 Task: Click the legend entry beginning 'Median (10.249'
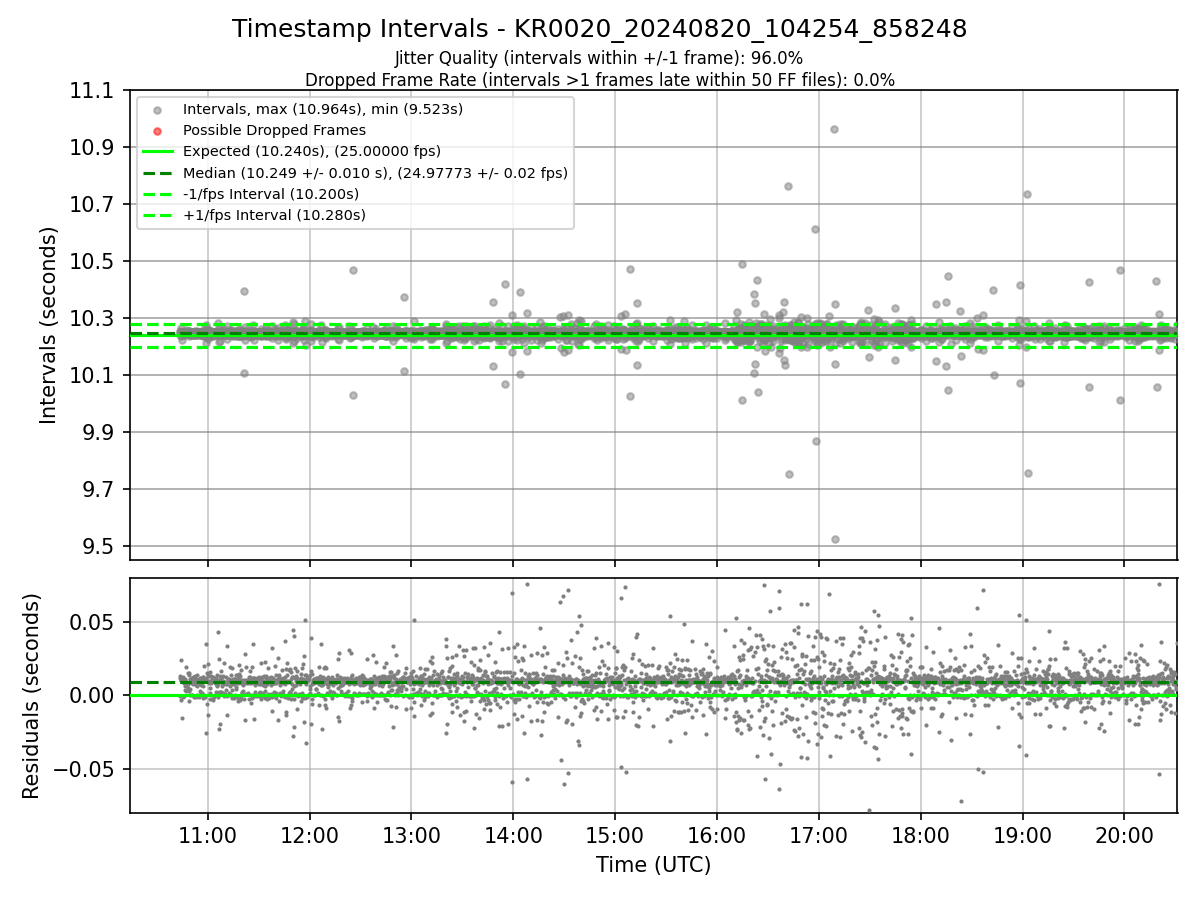[375, 173]
